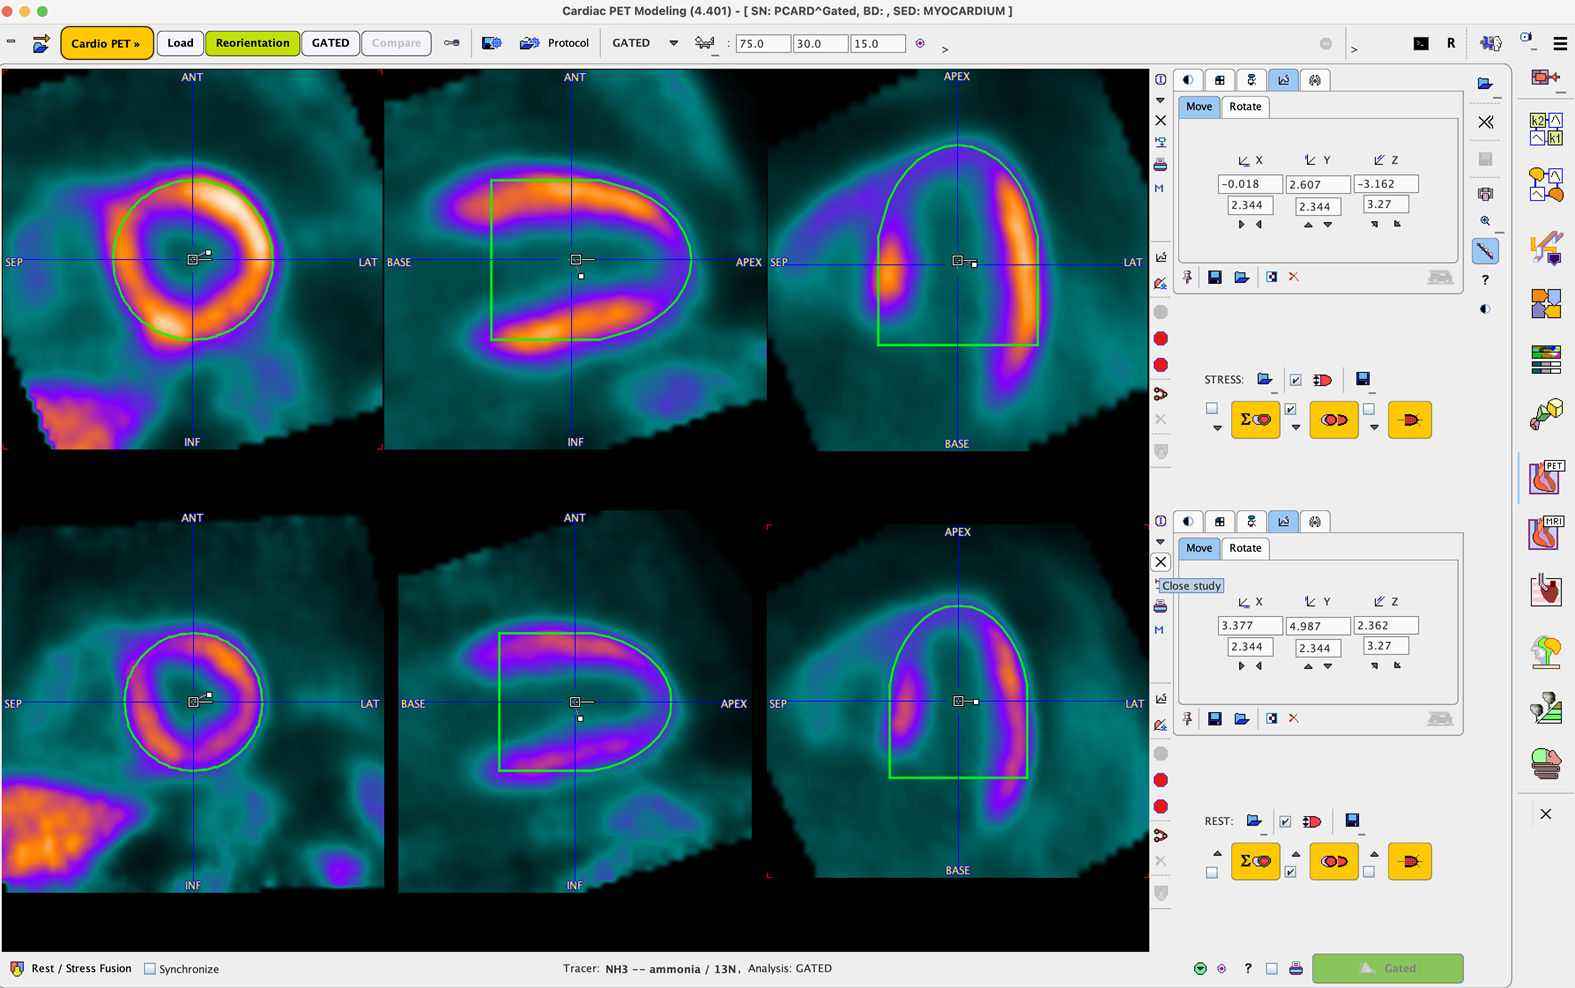Load stress transformation folder icon
Screen dimensions: 1575x988
pyautogui.click(x=1241, y=277)
